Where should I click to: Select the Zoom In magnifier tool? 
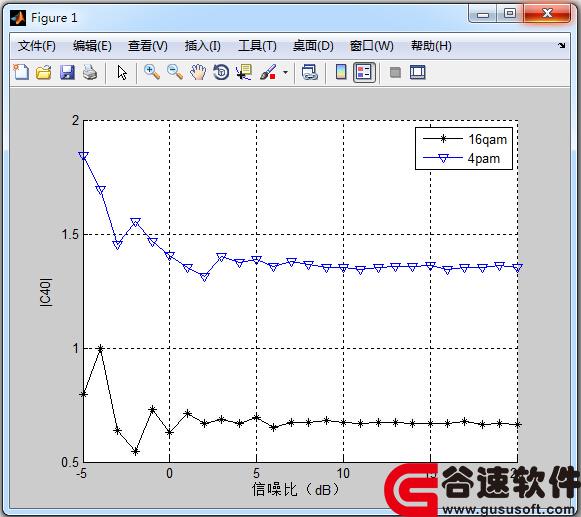point(152,72)
